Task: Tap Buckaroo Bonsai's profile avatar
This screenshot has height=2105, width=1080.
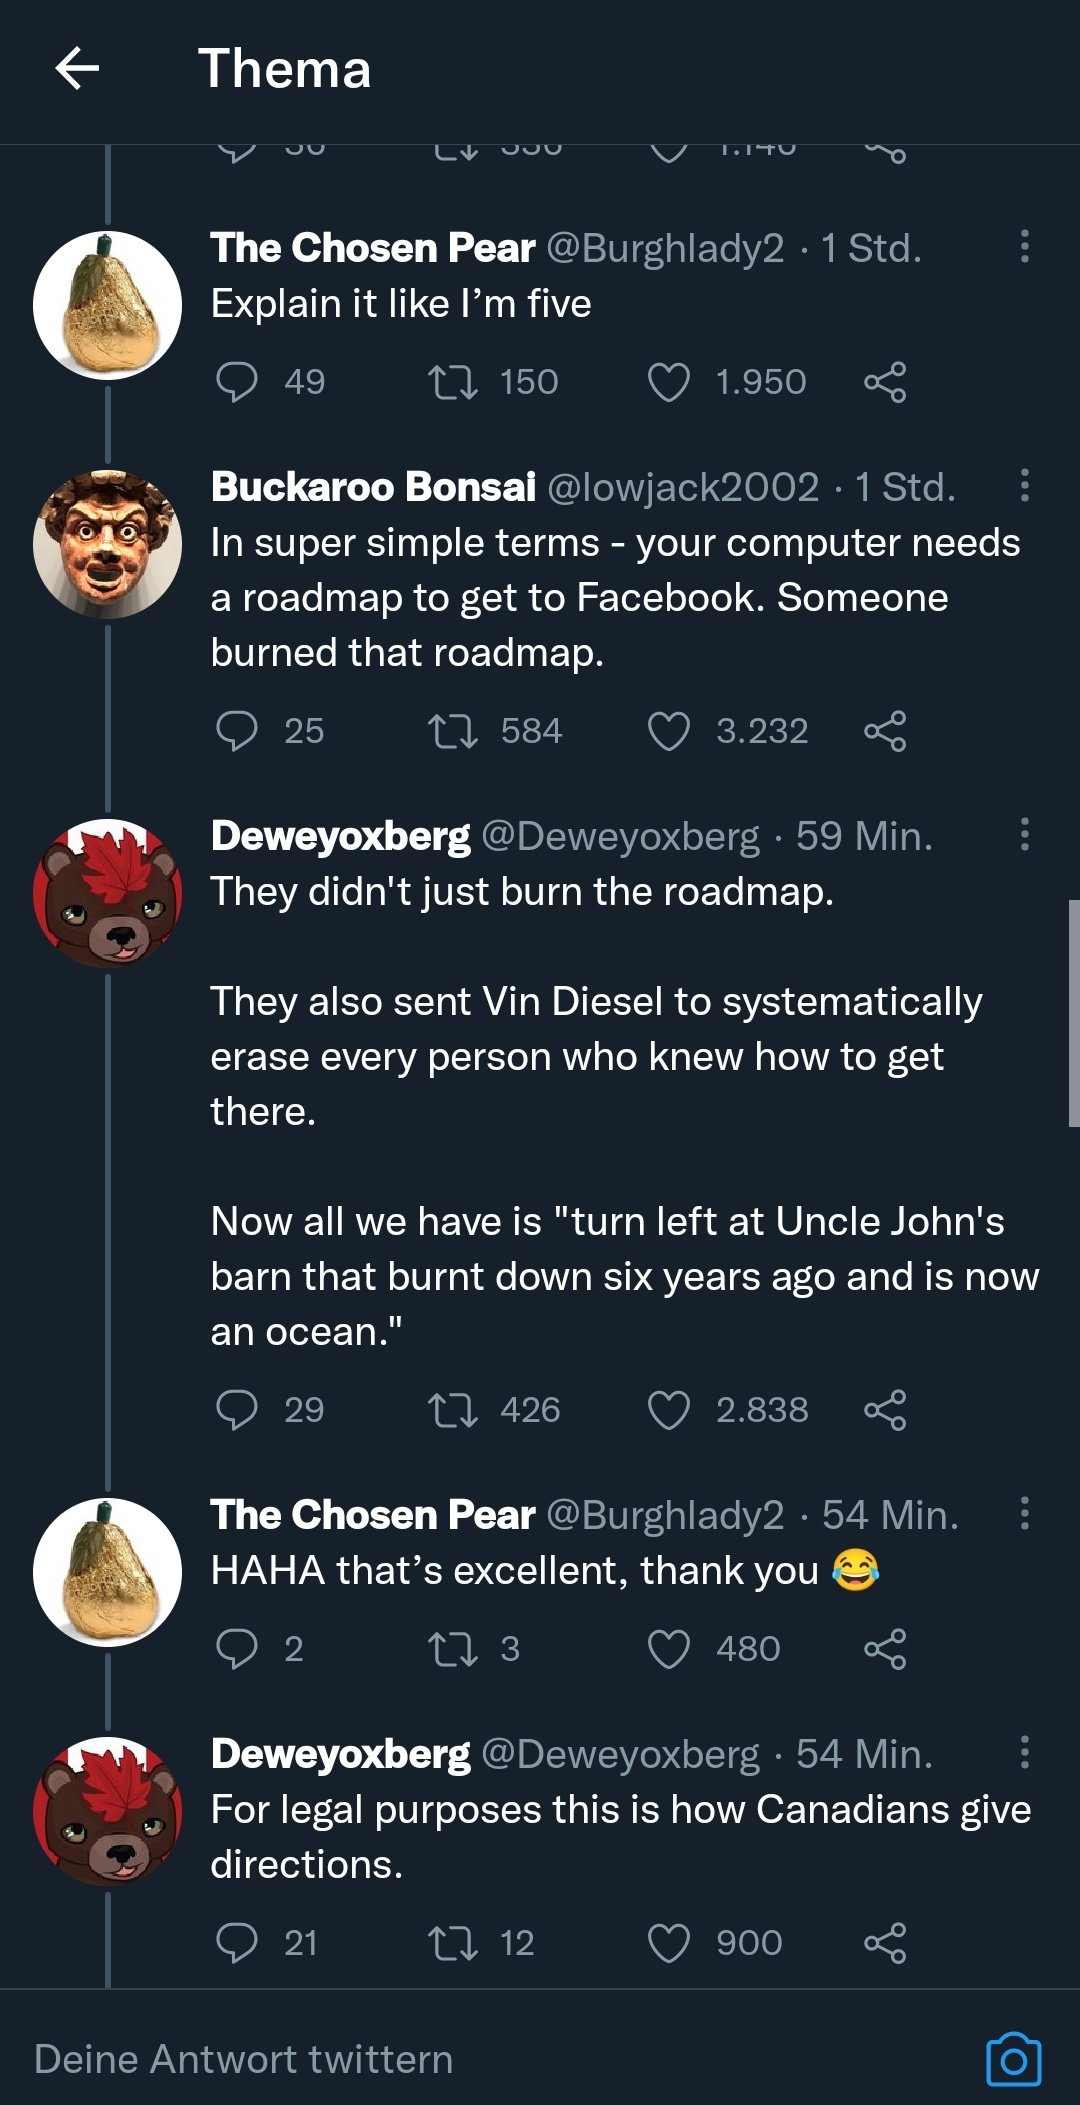Action: pos(107,545)
